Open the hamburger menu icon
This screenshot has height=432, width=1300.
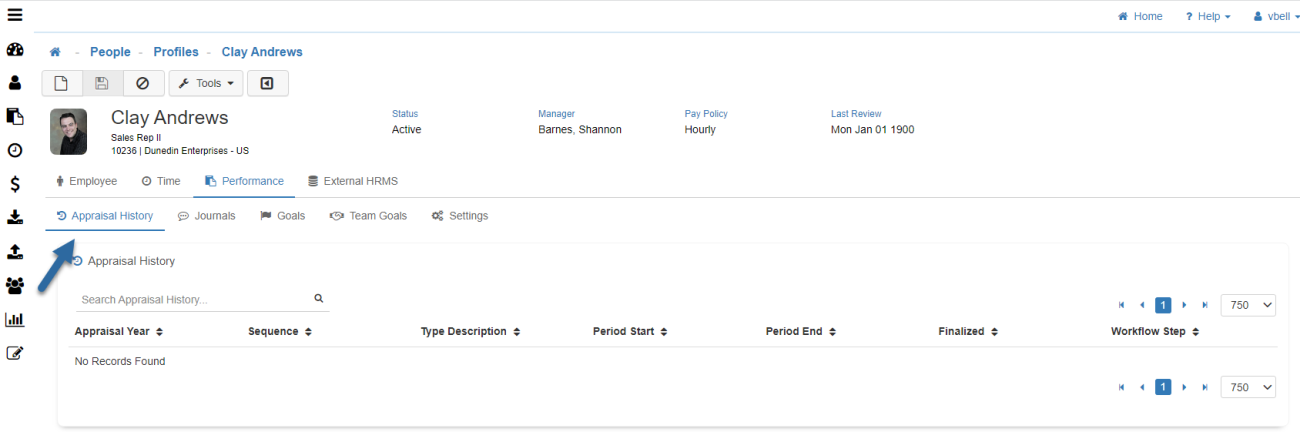(15, 15)
